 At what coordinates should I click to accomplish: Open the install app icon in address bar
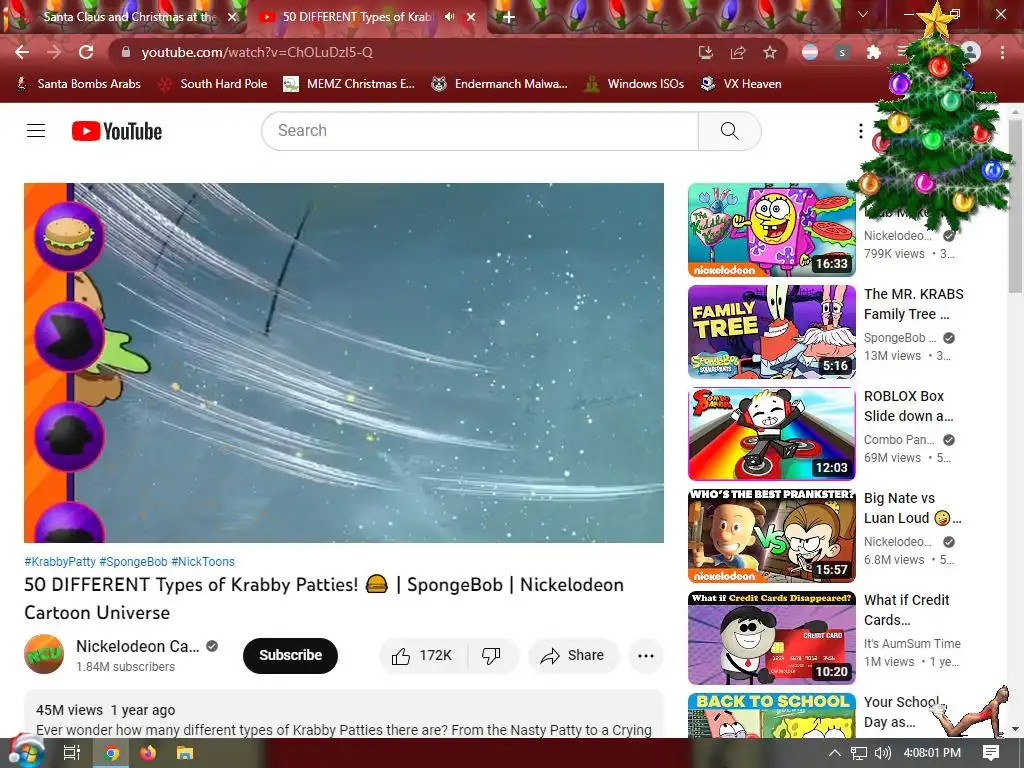tap(705, 52)
